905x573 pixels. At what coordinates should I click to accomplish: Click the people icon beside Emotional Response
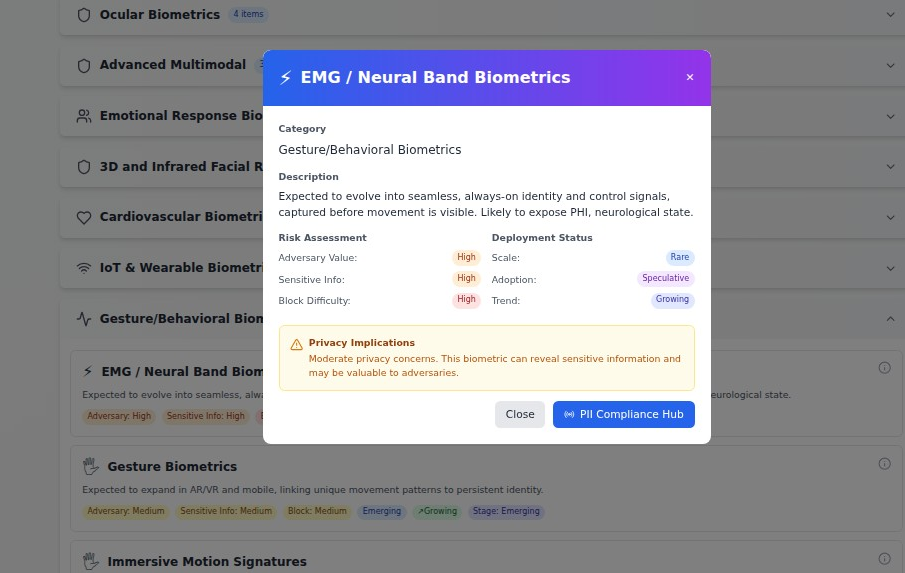pos(84,116)
